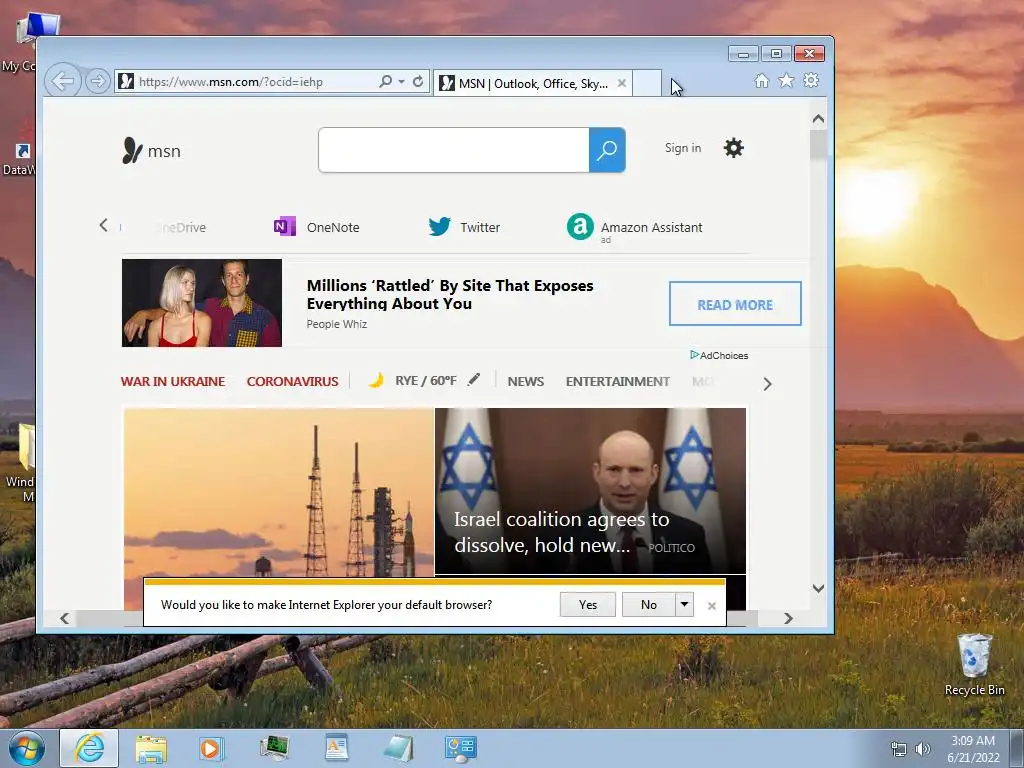Image resolution: width=1024 pixels, height=768 pixels.
Task: Show previous shortcuts with left chevron
Action: (104, 225)
